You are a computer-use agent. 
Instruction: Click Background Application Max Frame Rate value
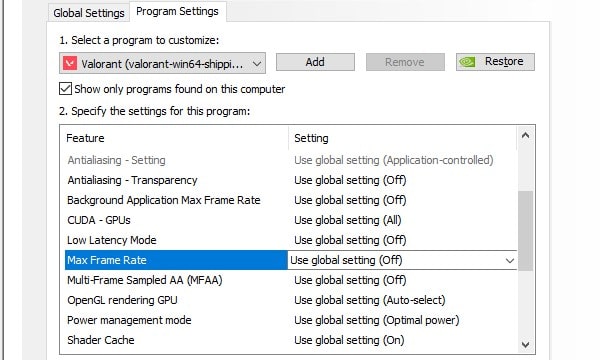click(x=350, y=200)
